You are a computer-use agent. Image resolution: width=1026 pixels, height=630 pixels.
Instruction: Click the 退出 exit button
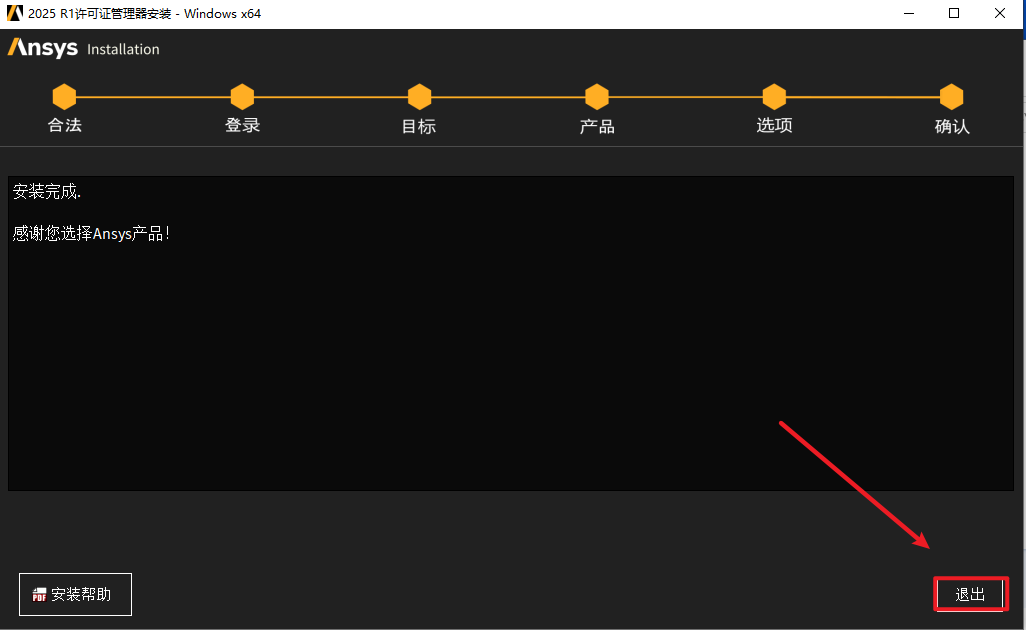970,594
